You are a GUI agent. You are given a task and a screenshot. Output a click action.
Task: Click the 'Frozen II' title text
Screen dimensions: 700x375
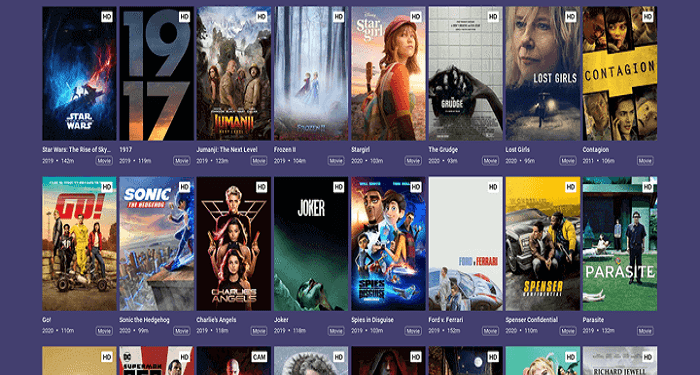point(285,150)
